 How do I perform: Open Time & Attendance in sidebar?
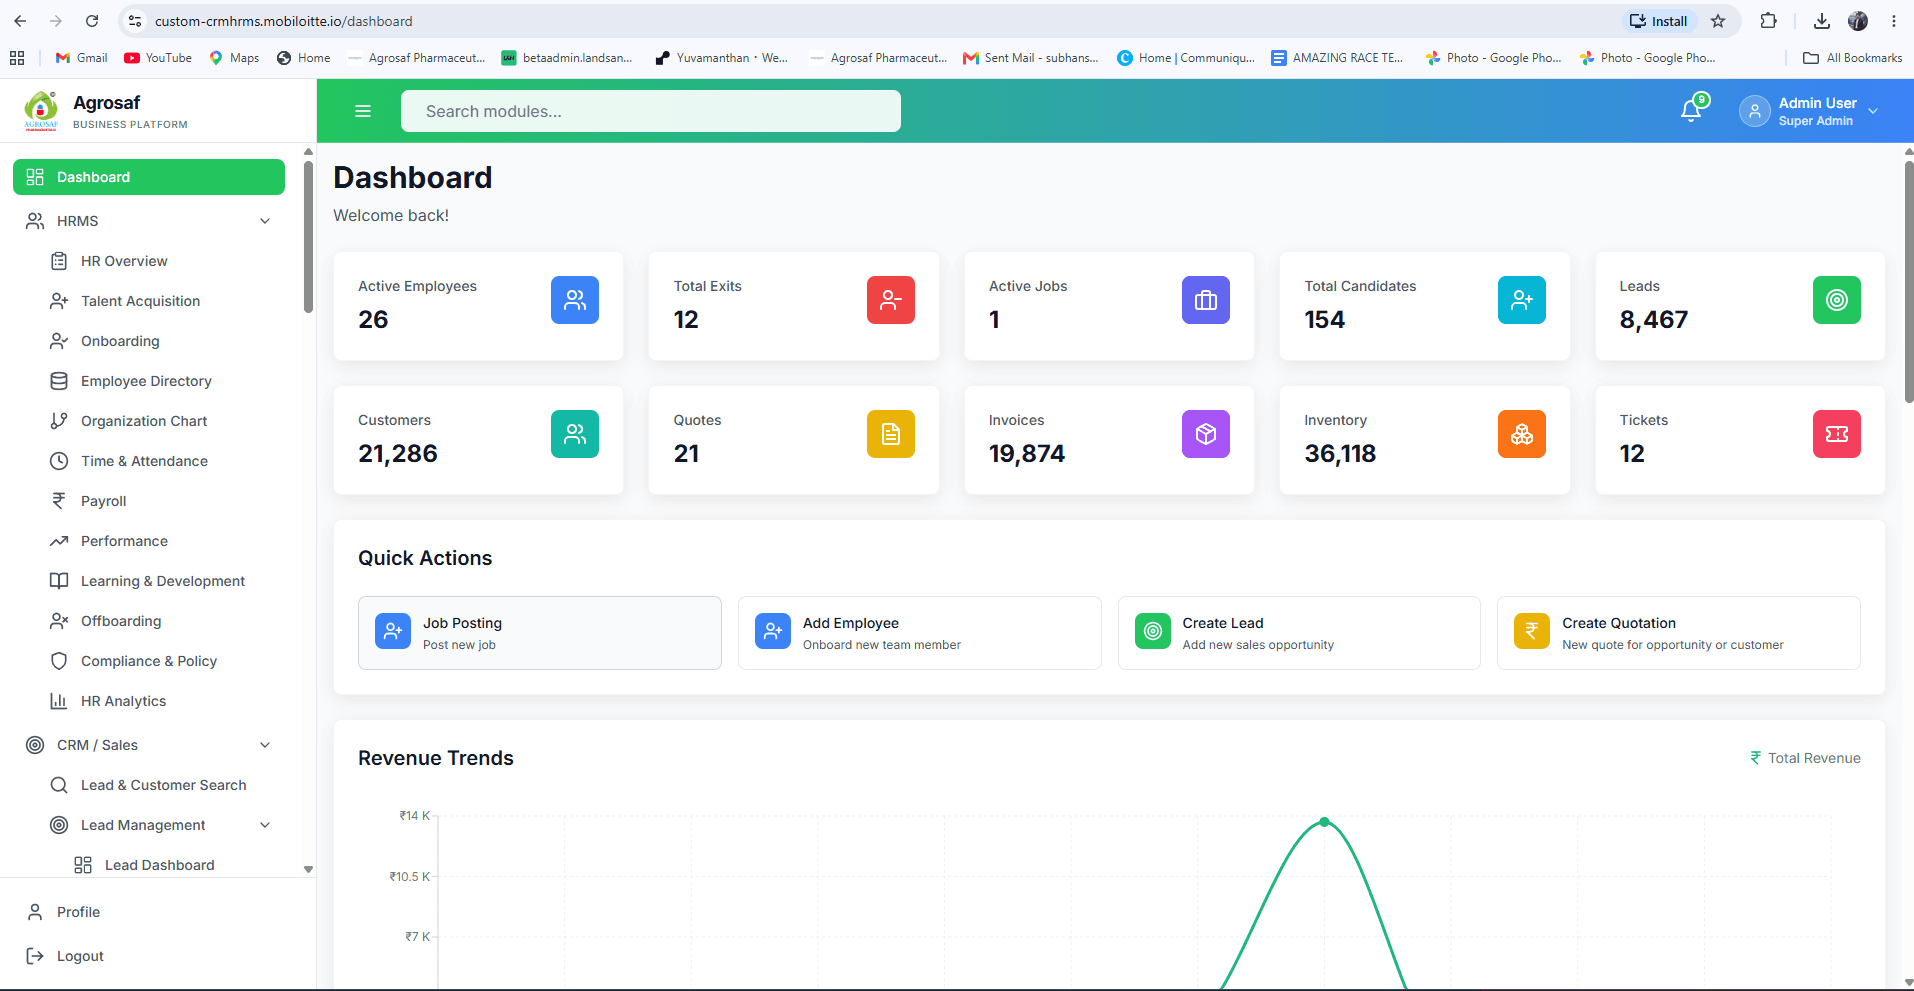(161, 461)
